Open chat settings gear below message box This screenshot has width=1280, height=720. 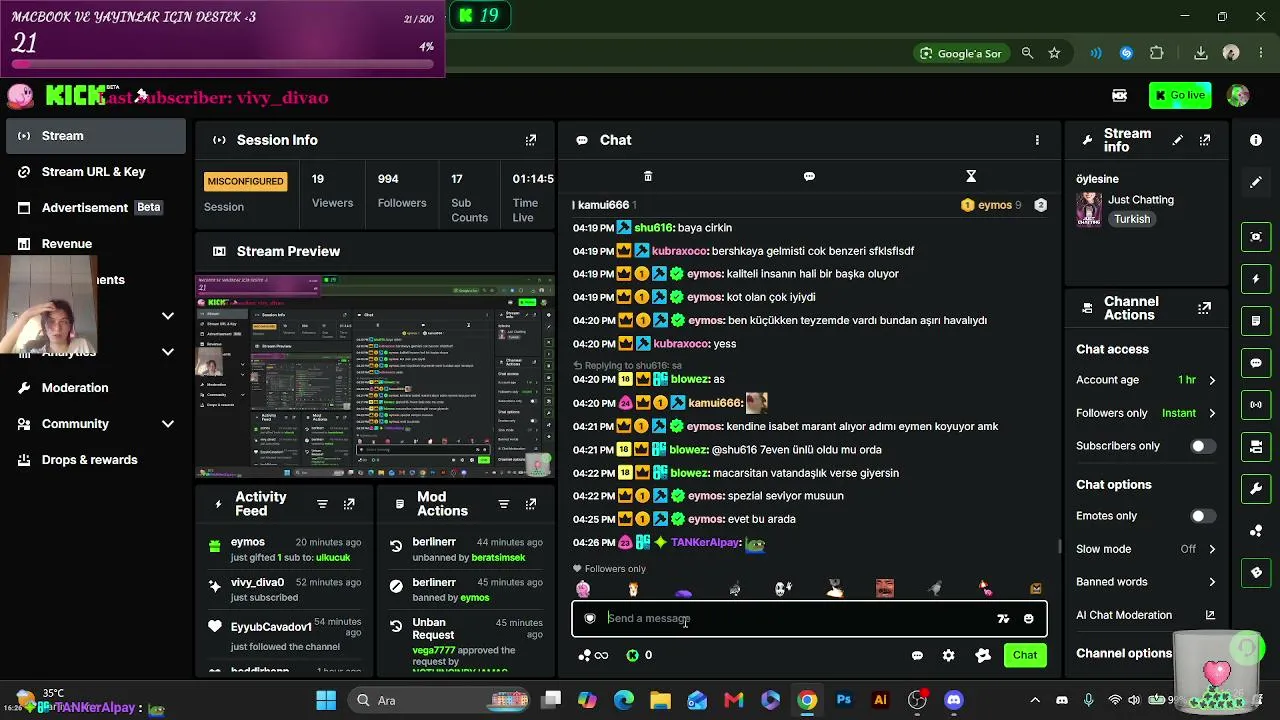pos(948,655)
